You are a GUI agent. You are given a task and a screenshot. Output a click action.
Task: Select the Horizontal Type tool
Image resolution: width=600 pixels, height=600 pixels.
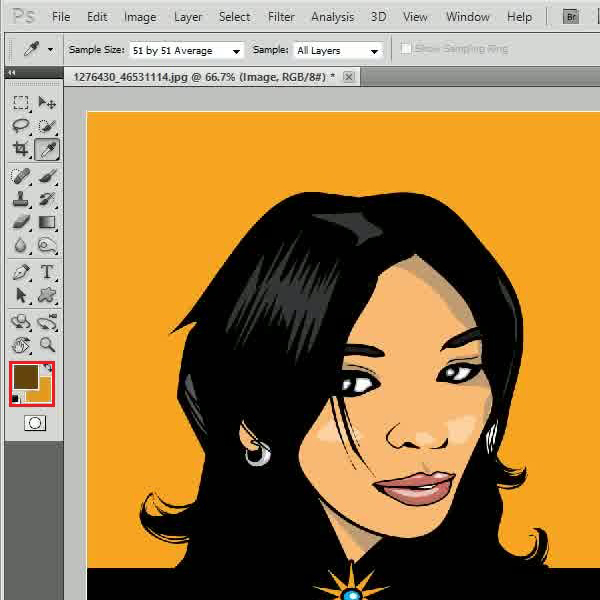coord(47,272)
